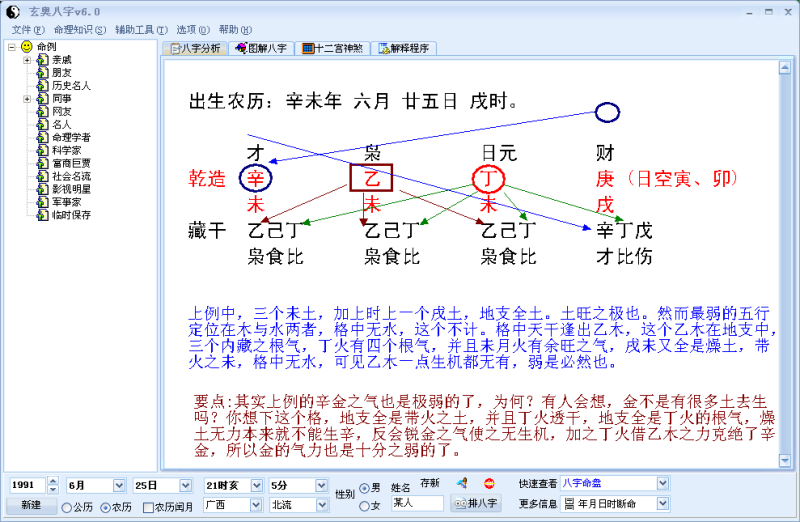The height and width of the screenshot is (522, 800).
Task: Click the red 乾造 label
Action: [207, 179]
